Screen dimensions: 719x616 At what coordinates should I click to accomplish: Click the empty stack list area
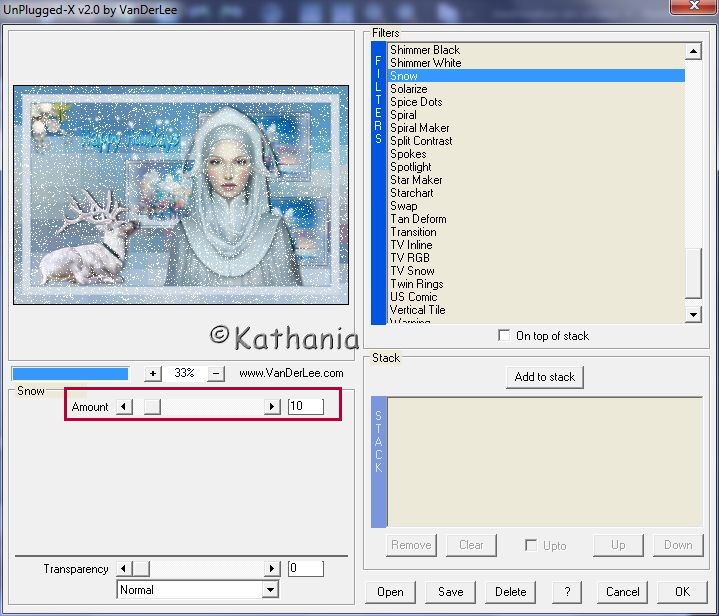click(x=545, y=462)
